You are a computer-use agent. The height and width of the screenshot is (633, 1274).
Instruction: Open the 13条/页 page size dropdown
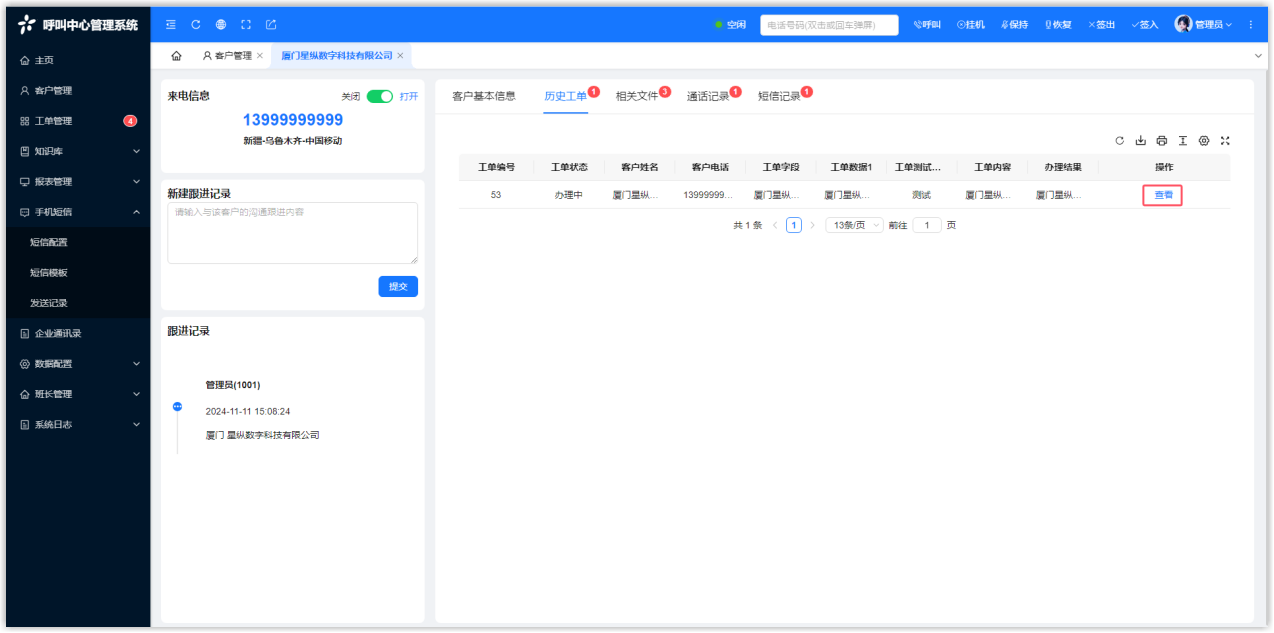pos(854,225)
